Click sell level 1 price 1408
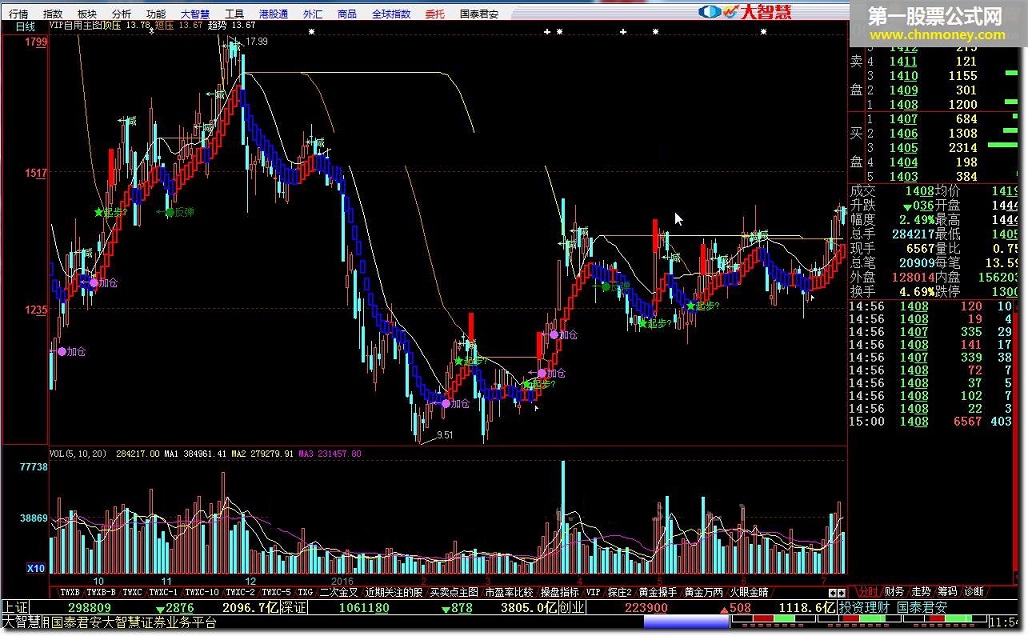This screenshot has width=1028, height=636. (x=903, y=104)
